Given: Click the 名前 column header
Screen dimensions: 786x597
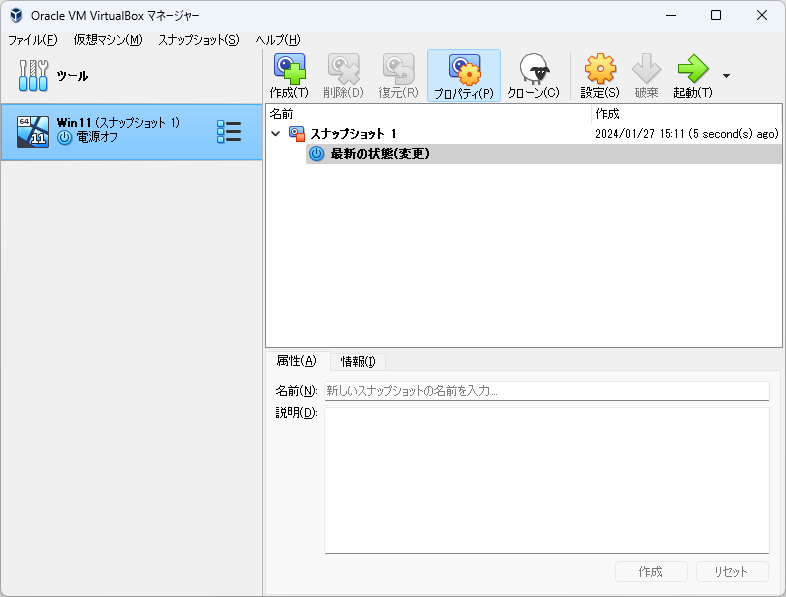Looking at the screenshot, I should point(429,114).
